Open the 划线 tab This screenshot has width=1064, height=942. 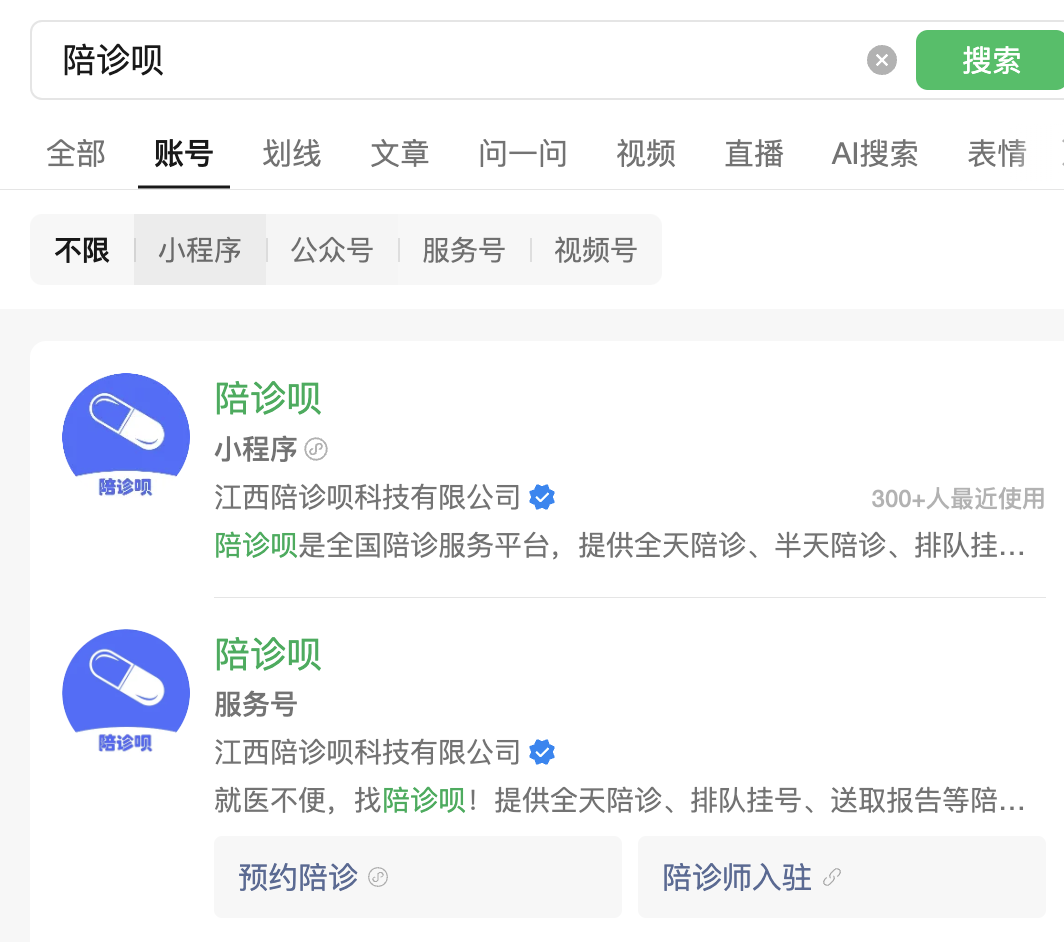(x=292, y=153)
